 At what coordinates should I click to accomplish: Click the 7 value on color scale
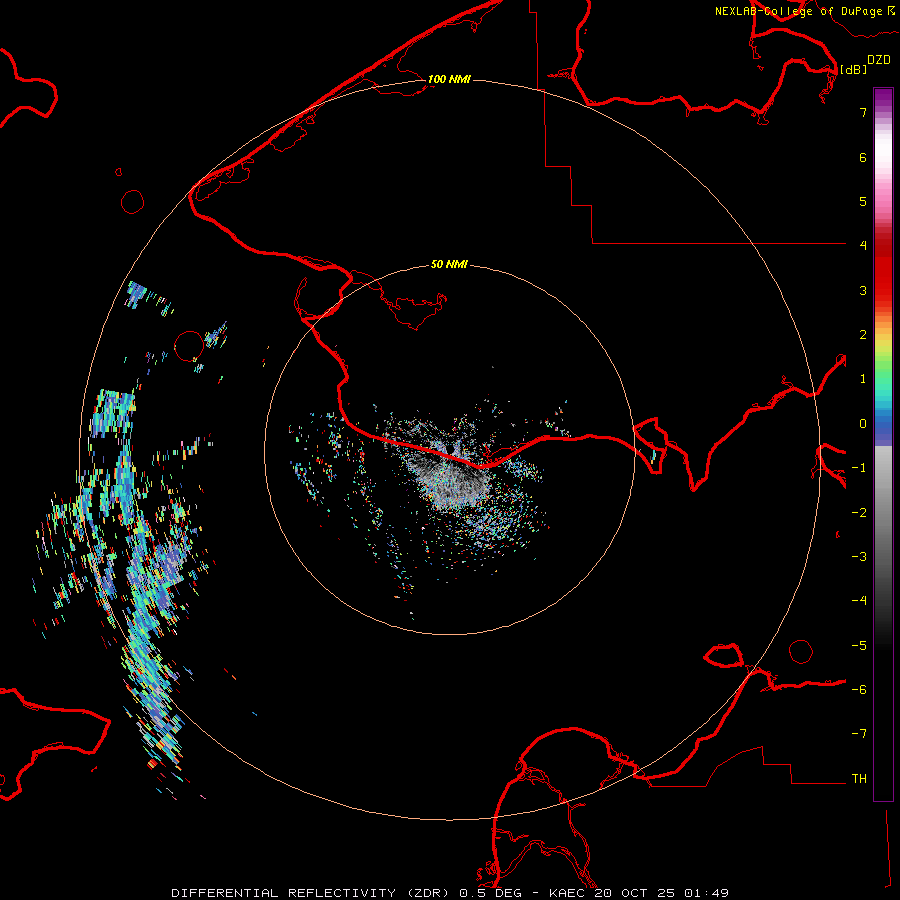(863, 112)
